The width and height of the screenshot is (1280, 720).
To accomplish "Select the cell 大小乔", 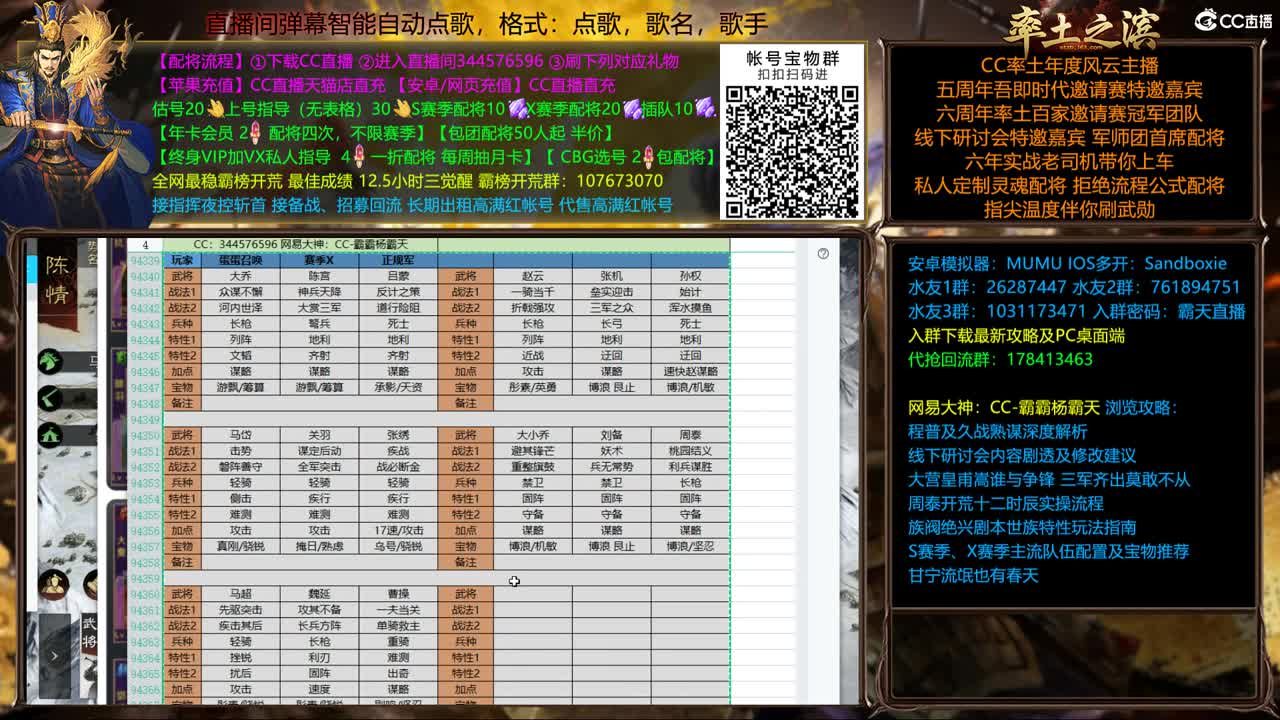I will 533,435.
